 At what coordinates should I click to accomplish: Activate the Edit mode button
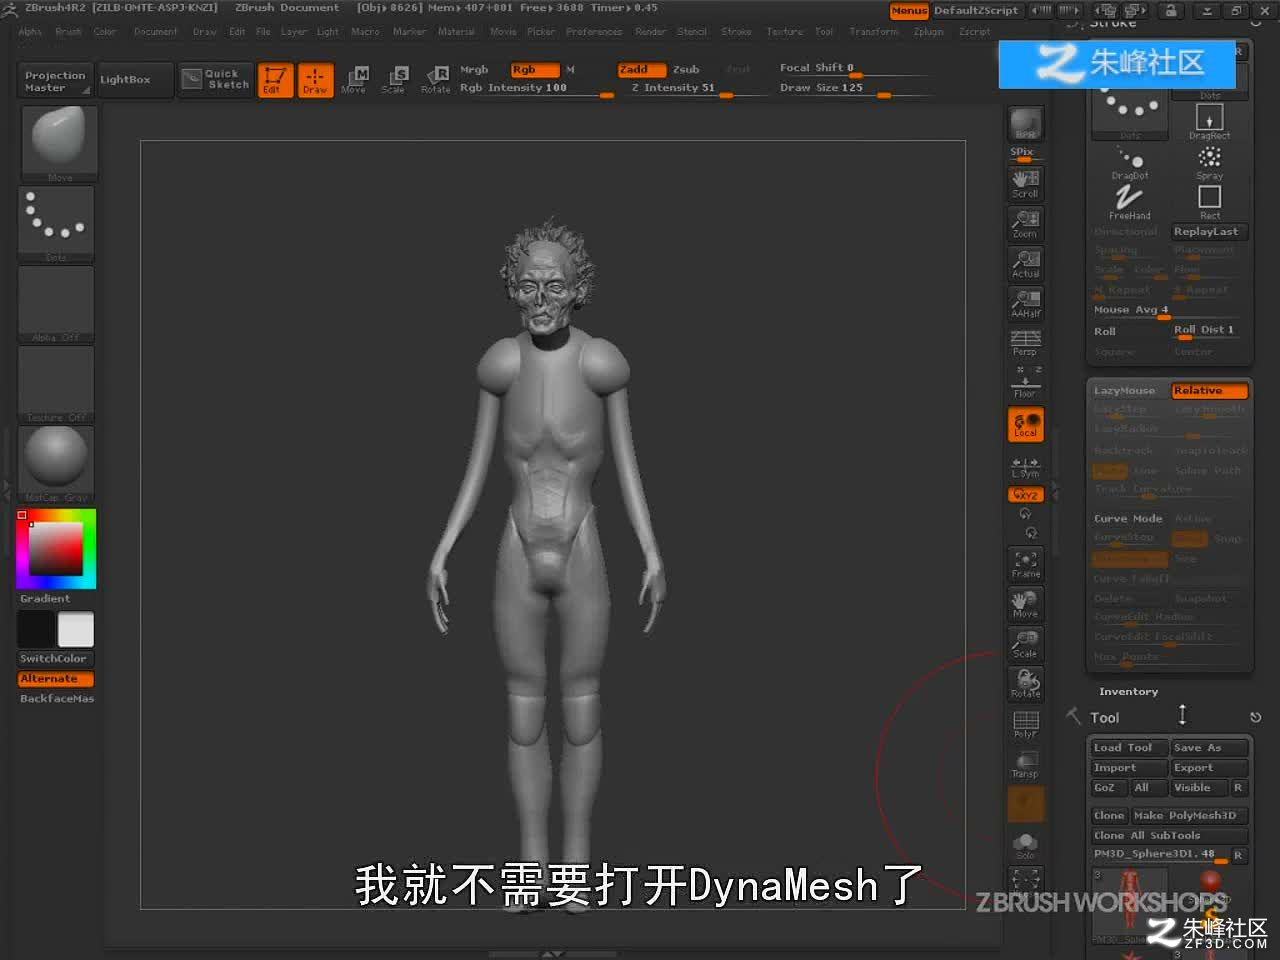pyautogui.click(x=275, y=79)
